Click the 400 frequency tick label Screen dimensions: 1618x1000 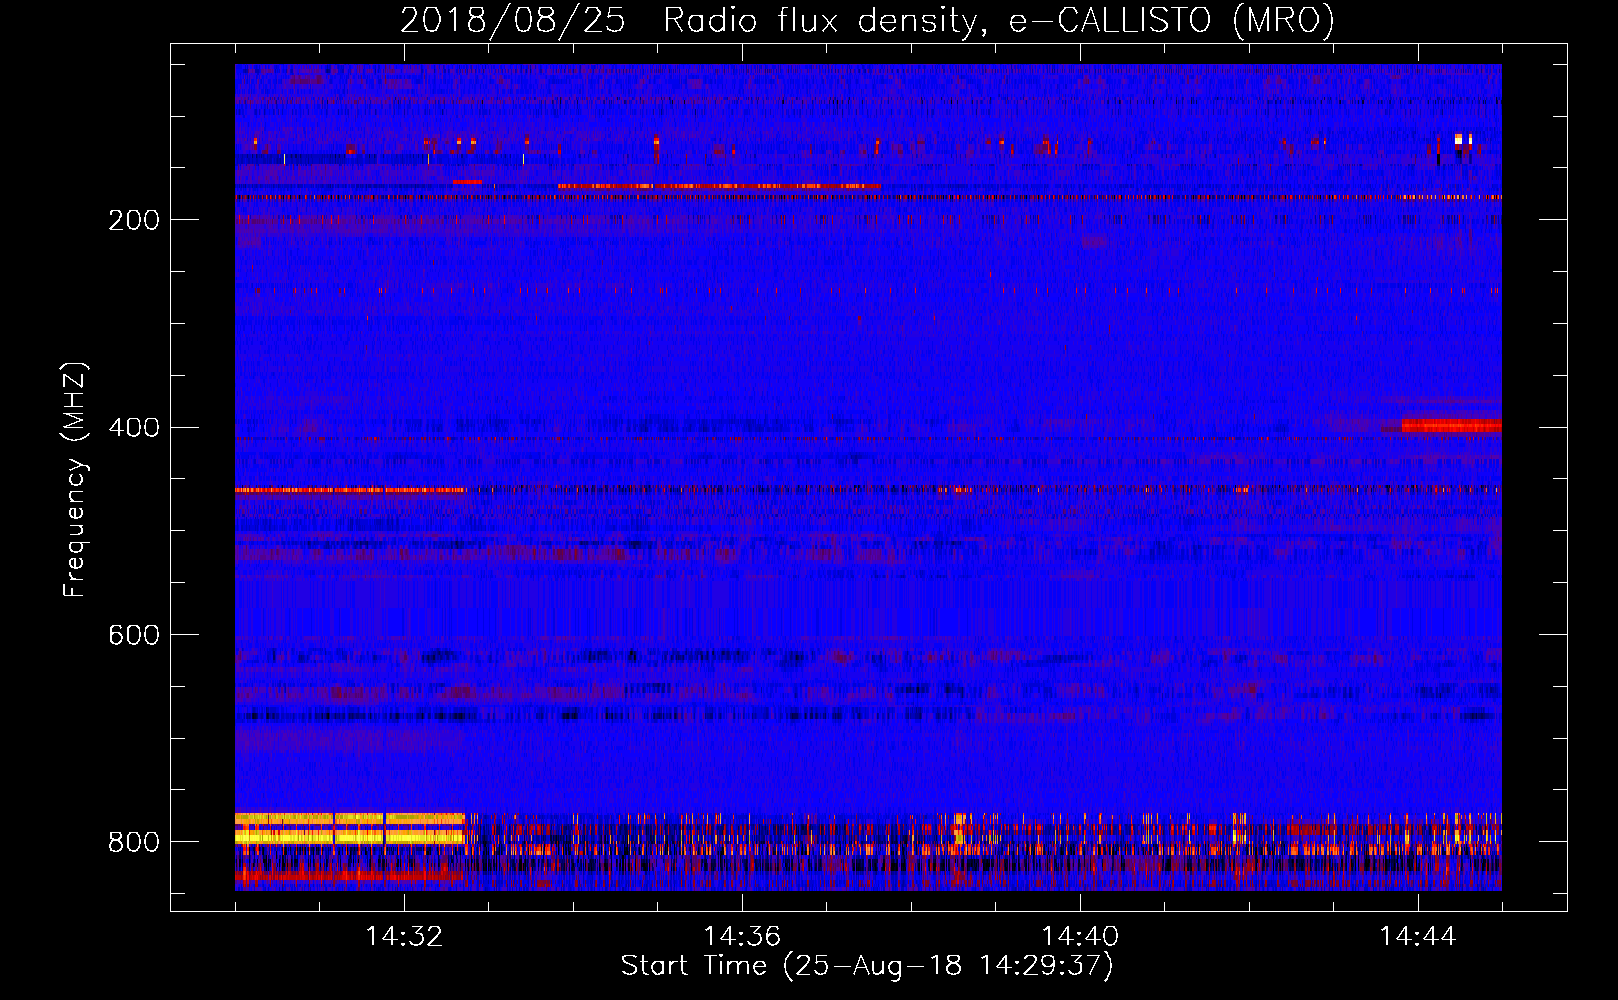tap(134, 428)
